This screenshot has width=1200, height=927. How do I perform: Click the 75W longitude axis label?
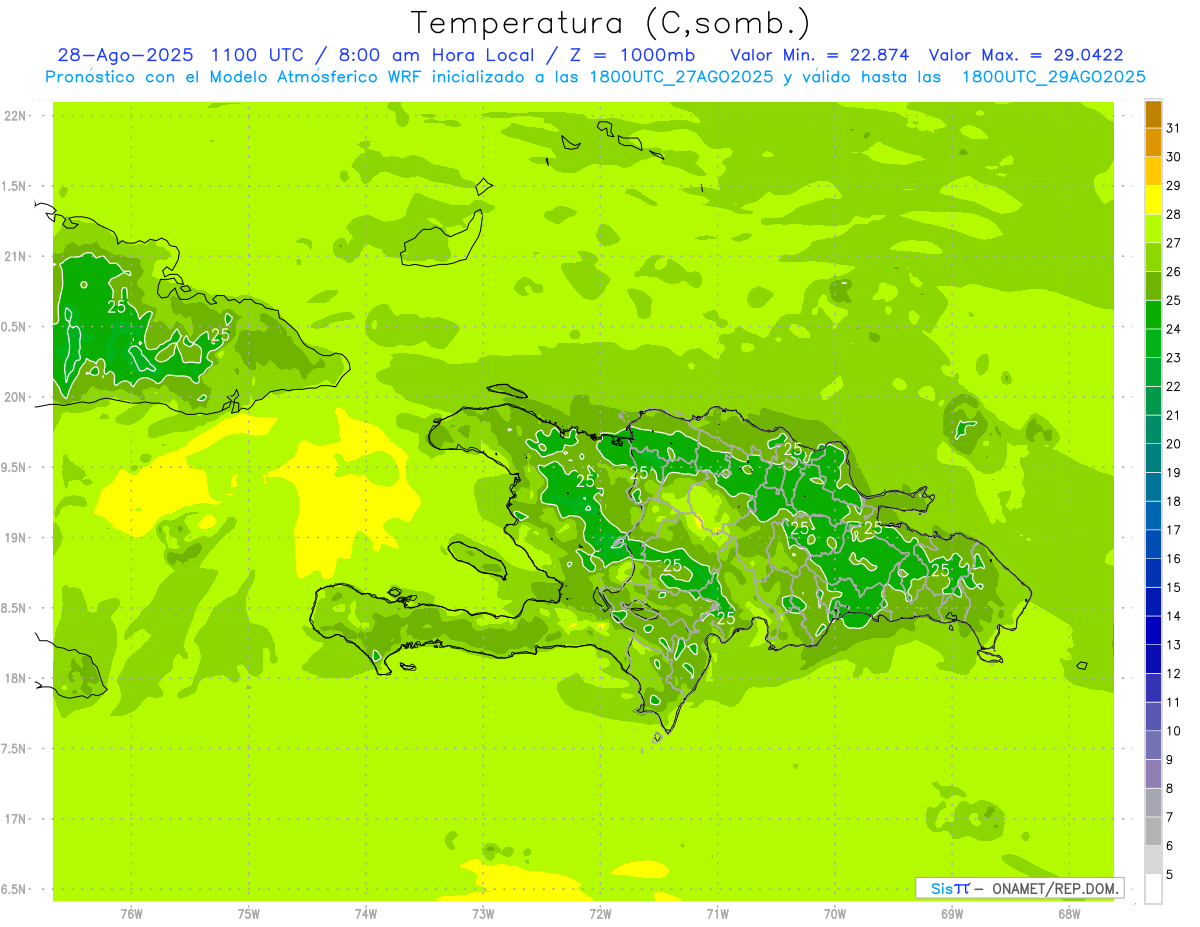(x=249, y=913)
